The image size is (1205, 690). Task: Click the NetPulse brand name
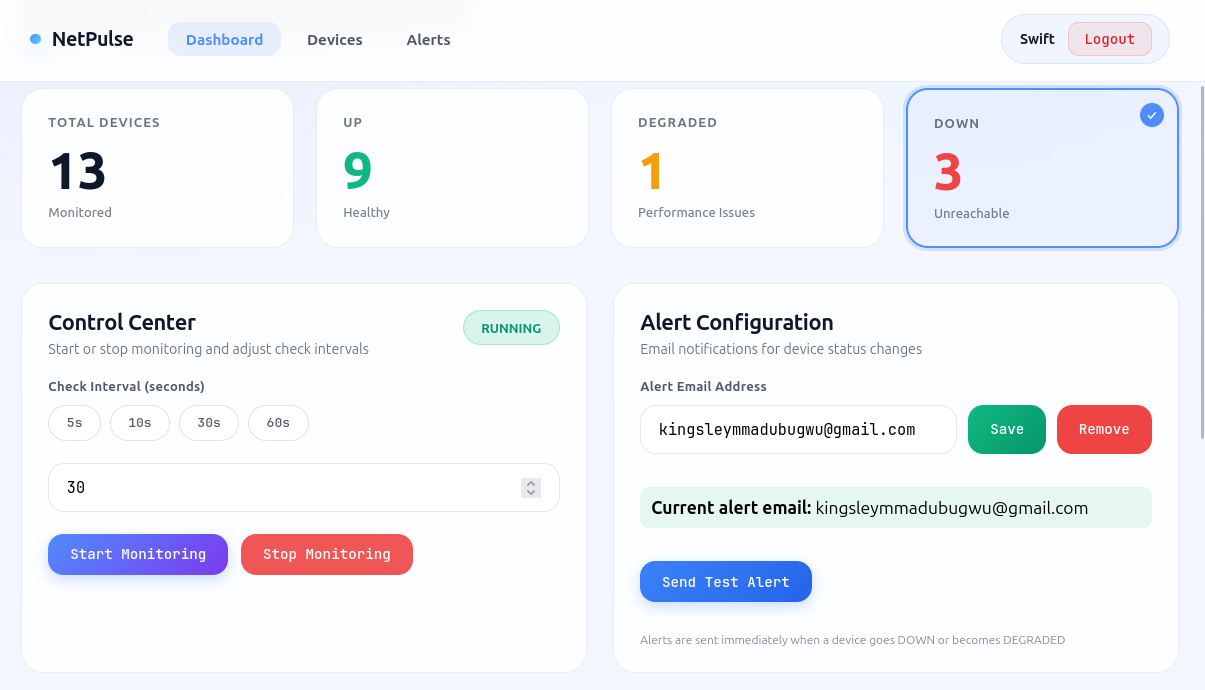click(x=92, y=39)
